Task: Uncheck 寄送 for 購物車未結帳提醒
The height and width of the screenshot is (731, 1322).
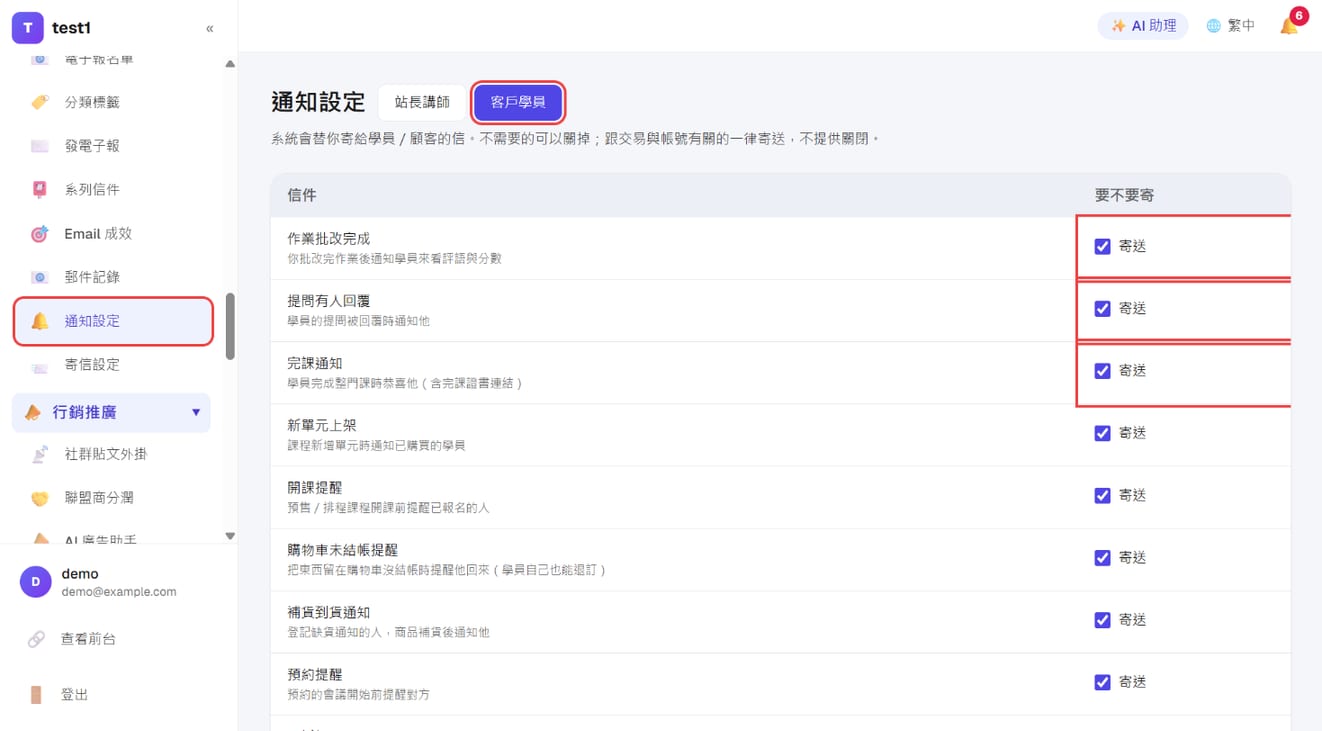Action: click(1102, 558)
